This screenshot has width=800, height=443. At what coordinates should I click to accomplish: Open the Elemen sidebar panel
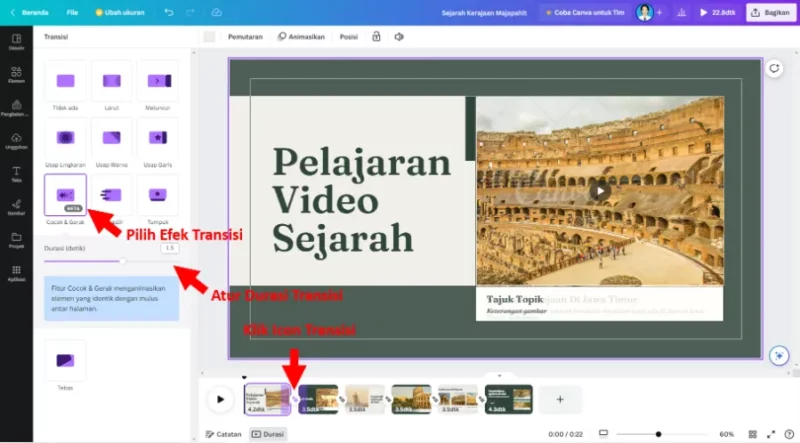16,75
